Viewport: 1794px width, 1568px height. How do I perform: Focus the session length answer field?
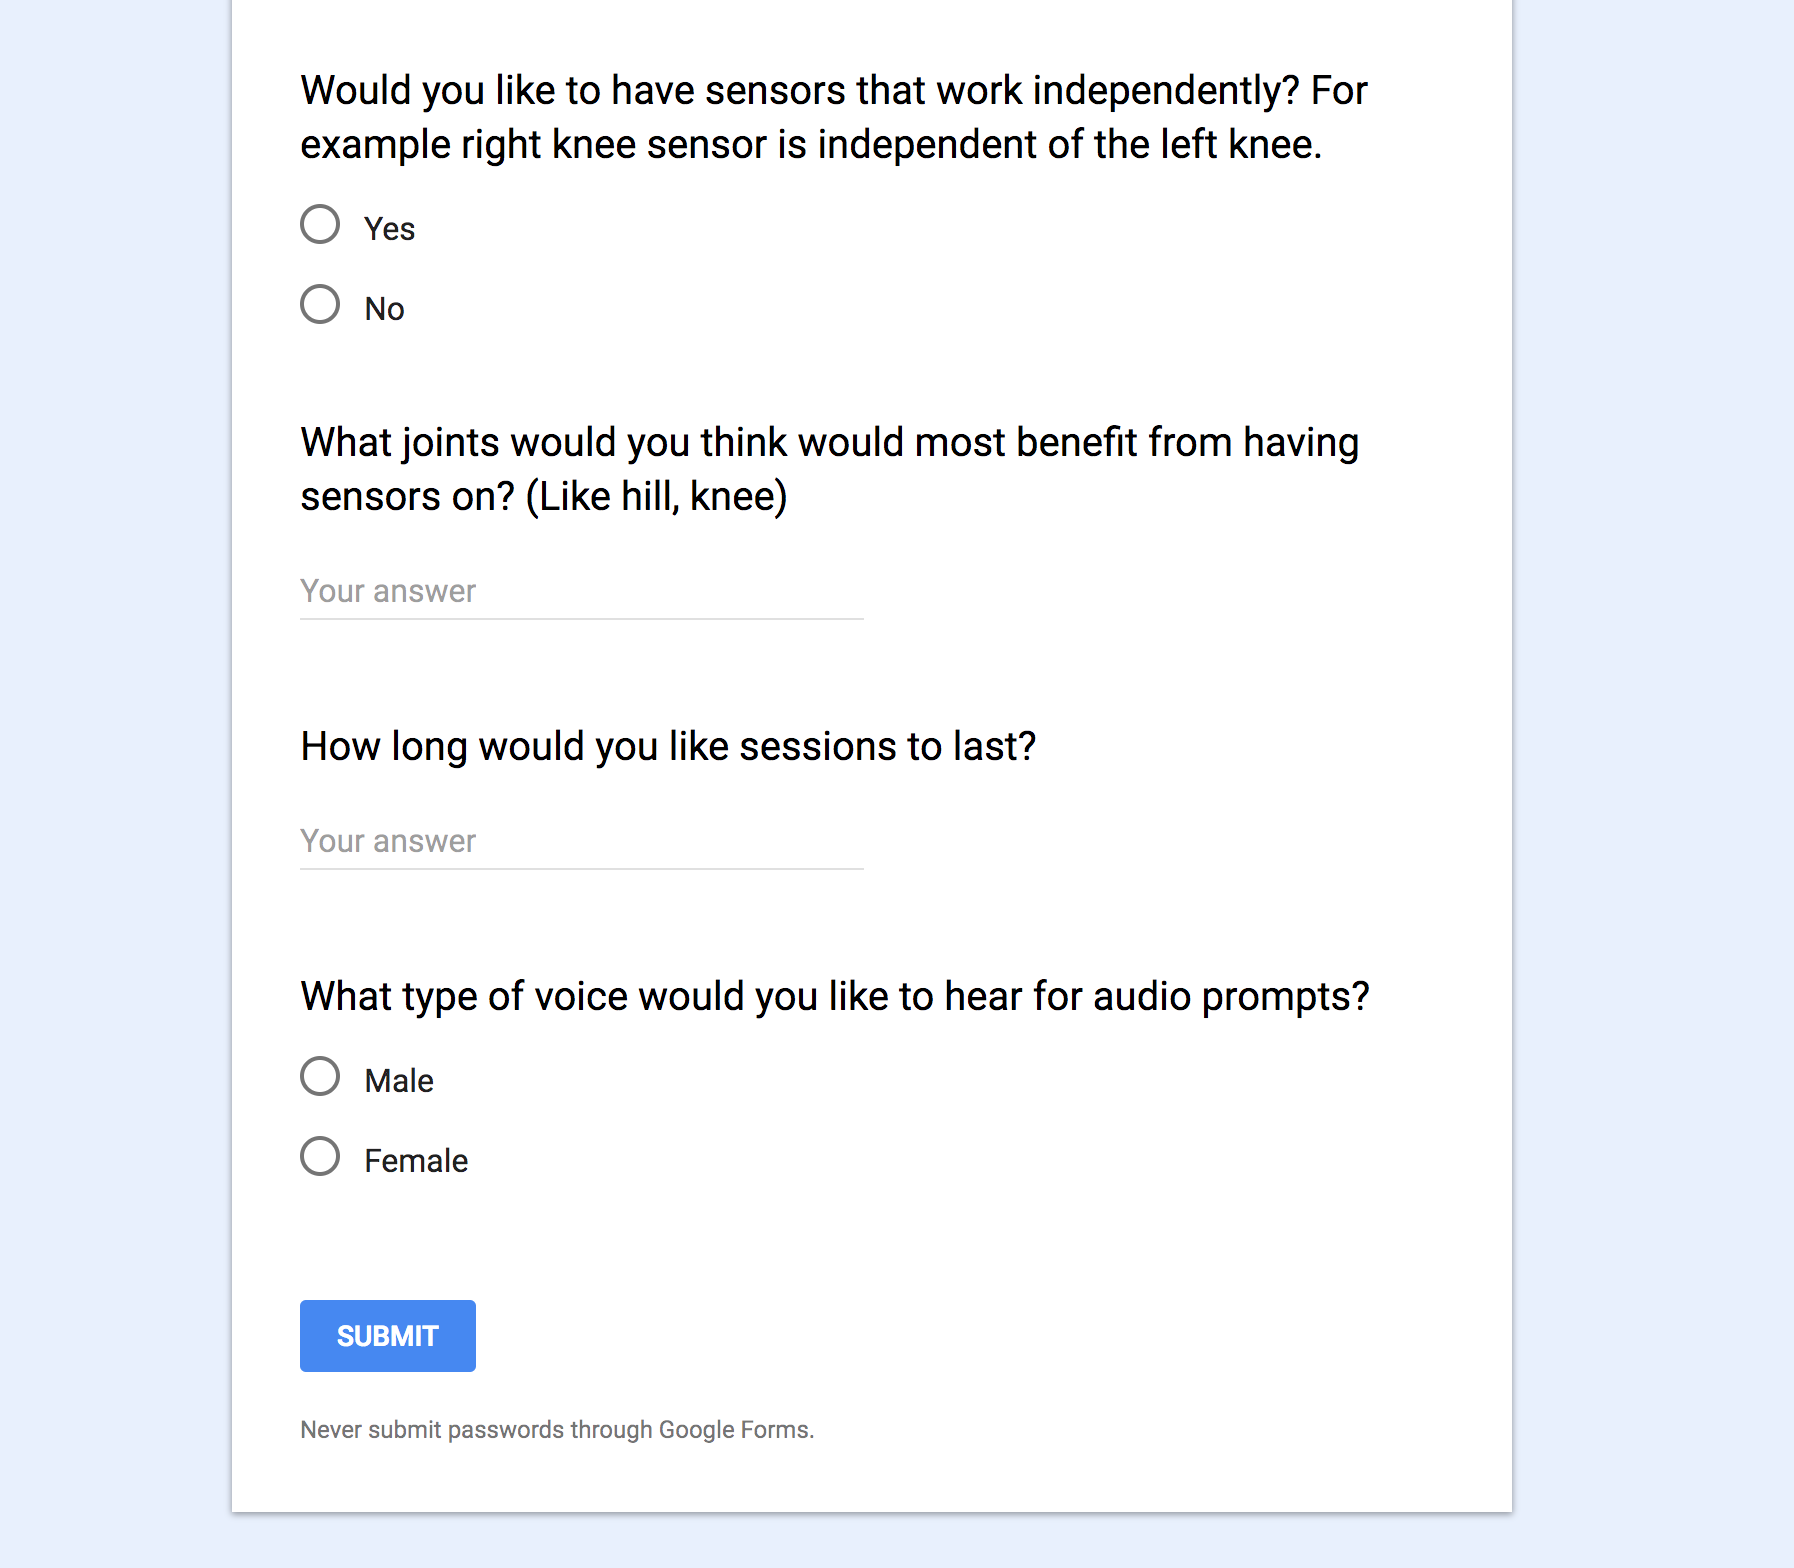click(x=582, y=841)
